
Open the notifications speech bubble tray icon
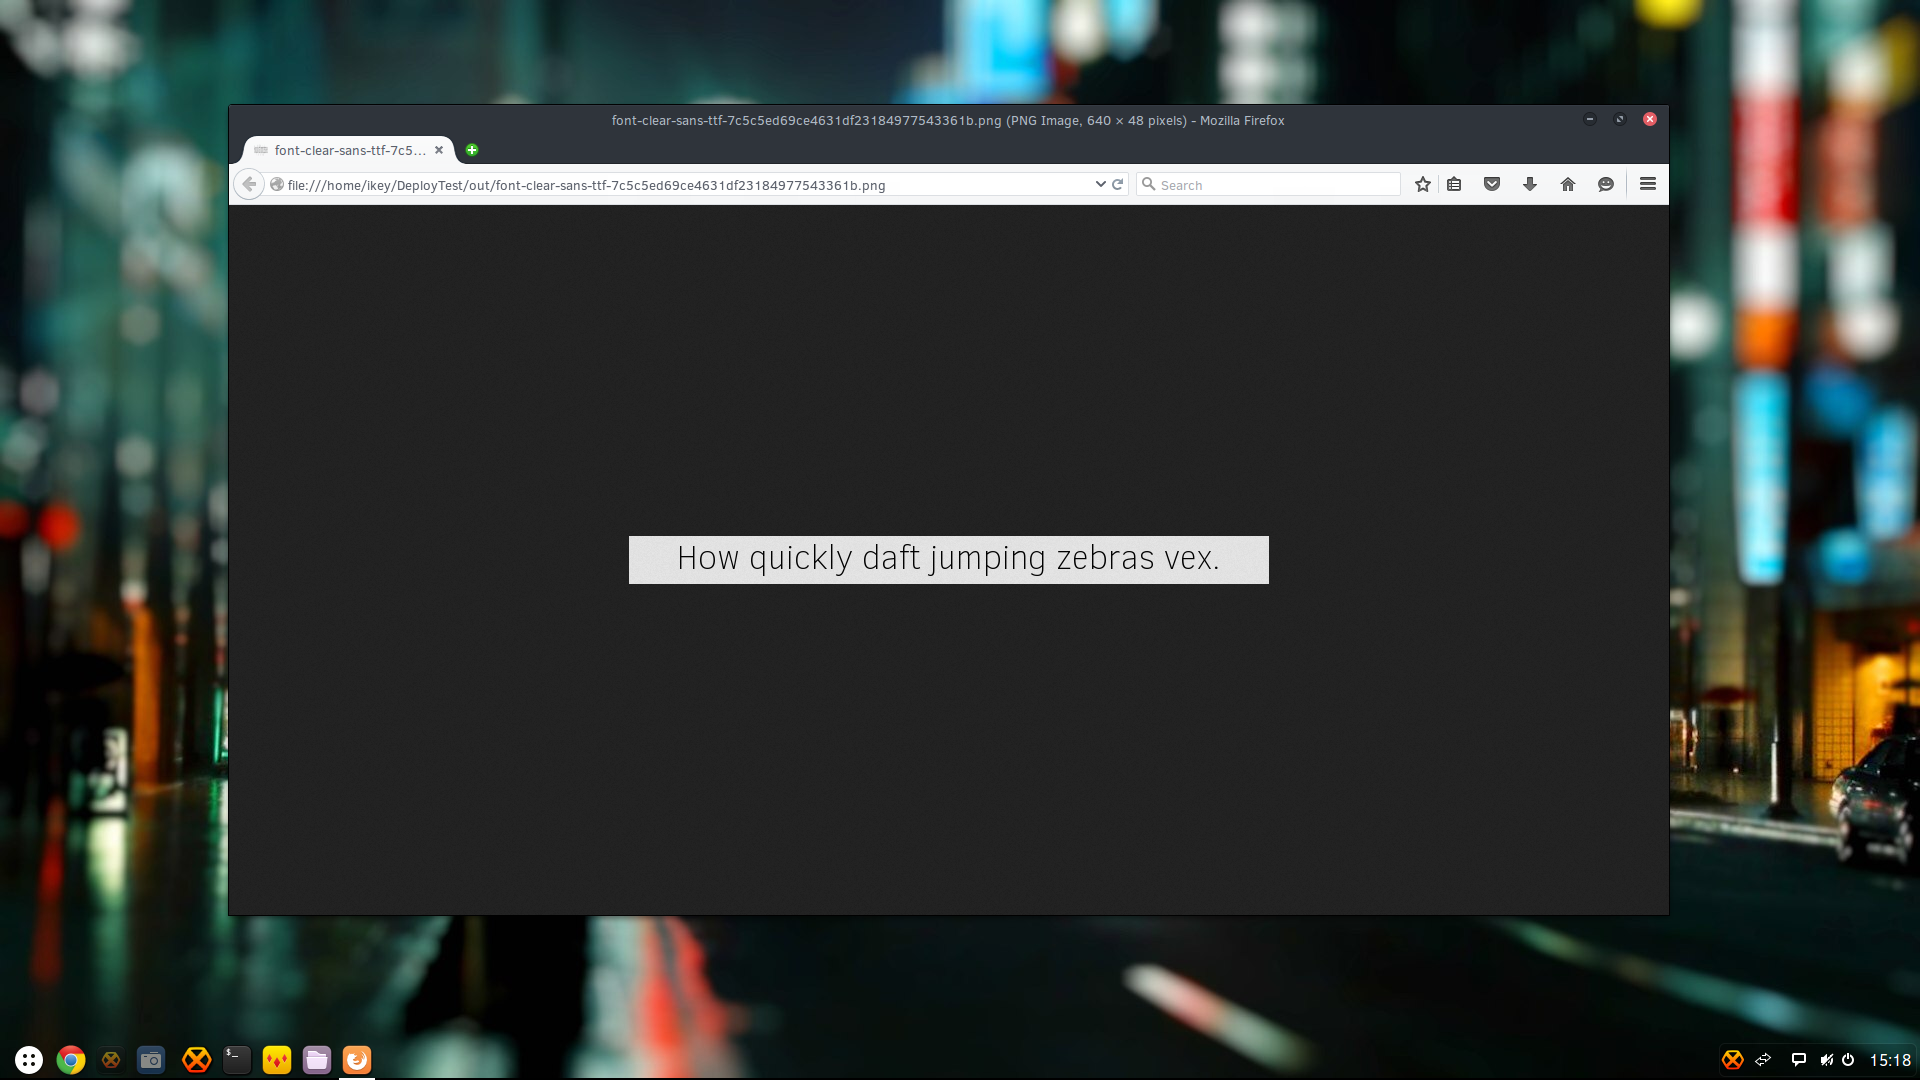[1798, 1060]
